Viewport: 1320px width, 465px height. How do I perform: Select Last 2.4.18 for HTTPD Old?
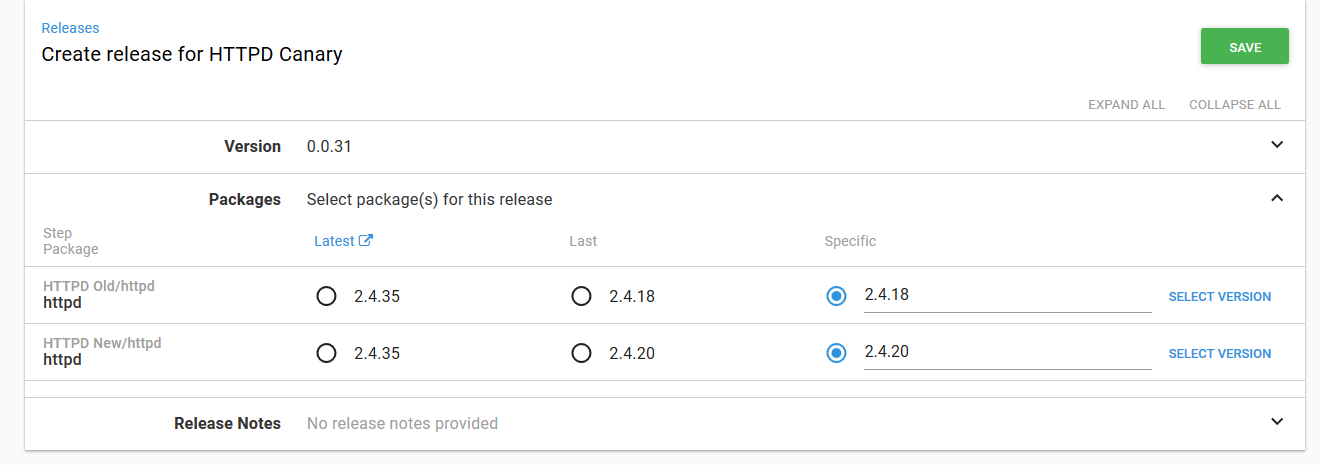point(581,296)
